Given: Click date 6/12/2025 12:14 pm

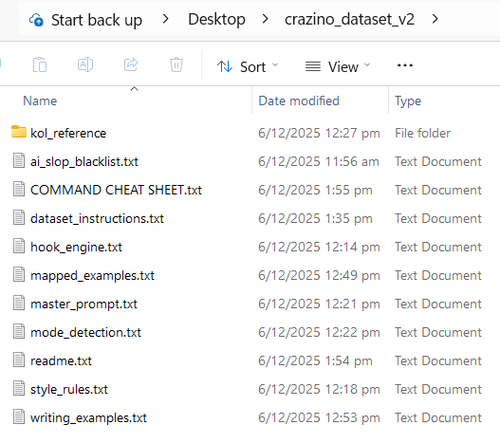Looking at the screenshot, I should pos(319,247).
